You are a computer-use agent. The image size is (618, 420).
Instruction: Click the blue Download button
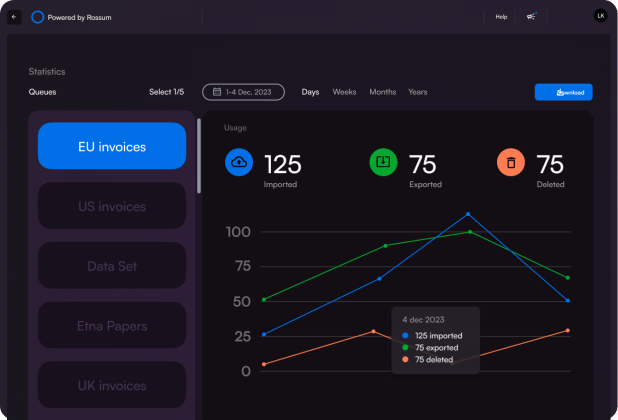(563, 92)
